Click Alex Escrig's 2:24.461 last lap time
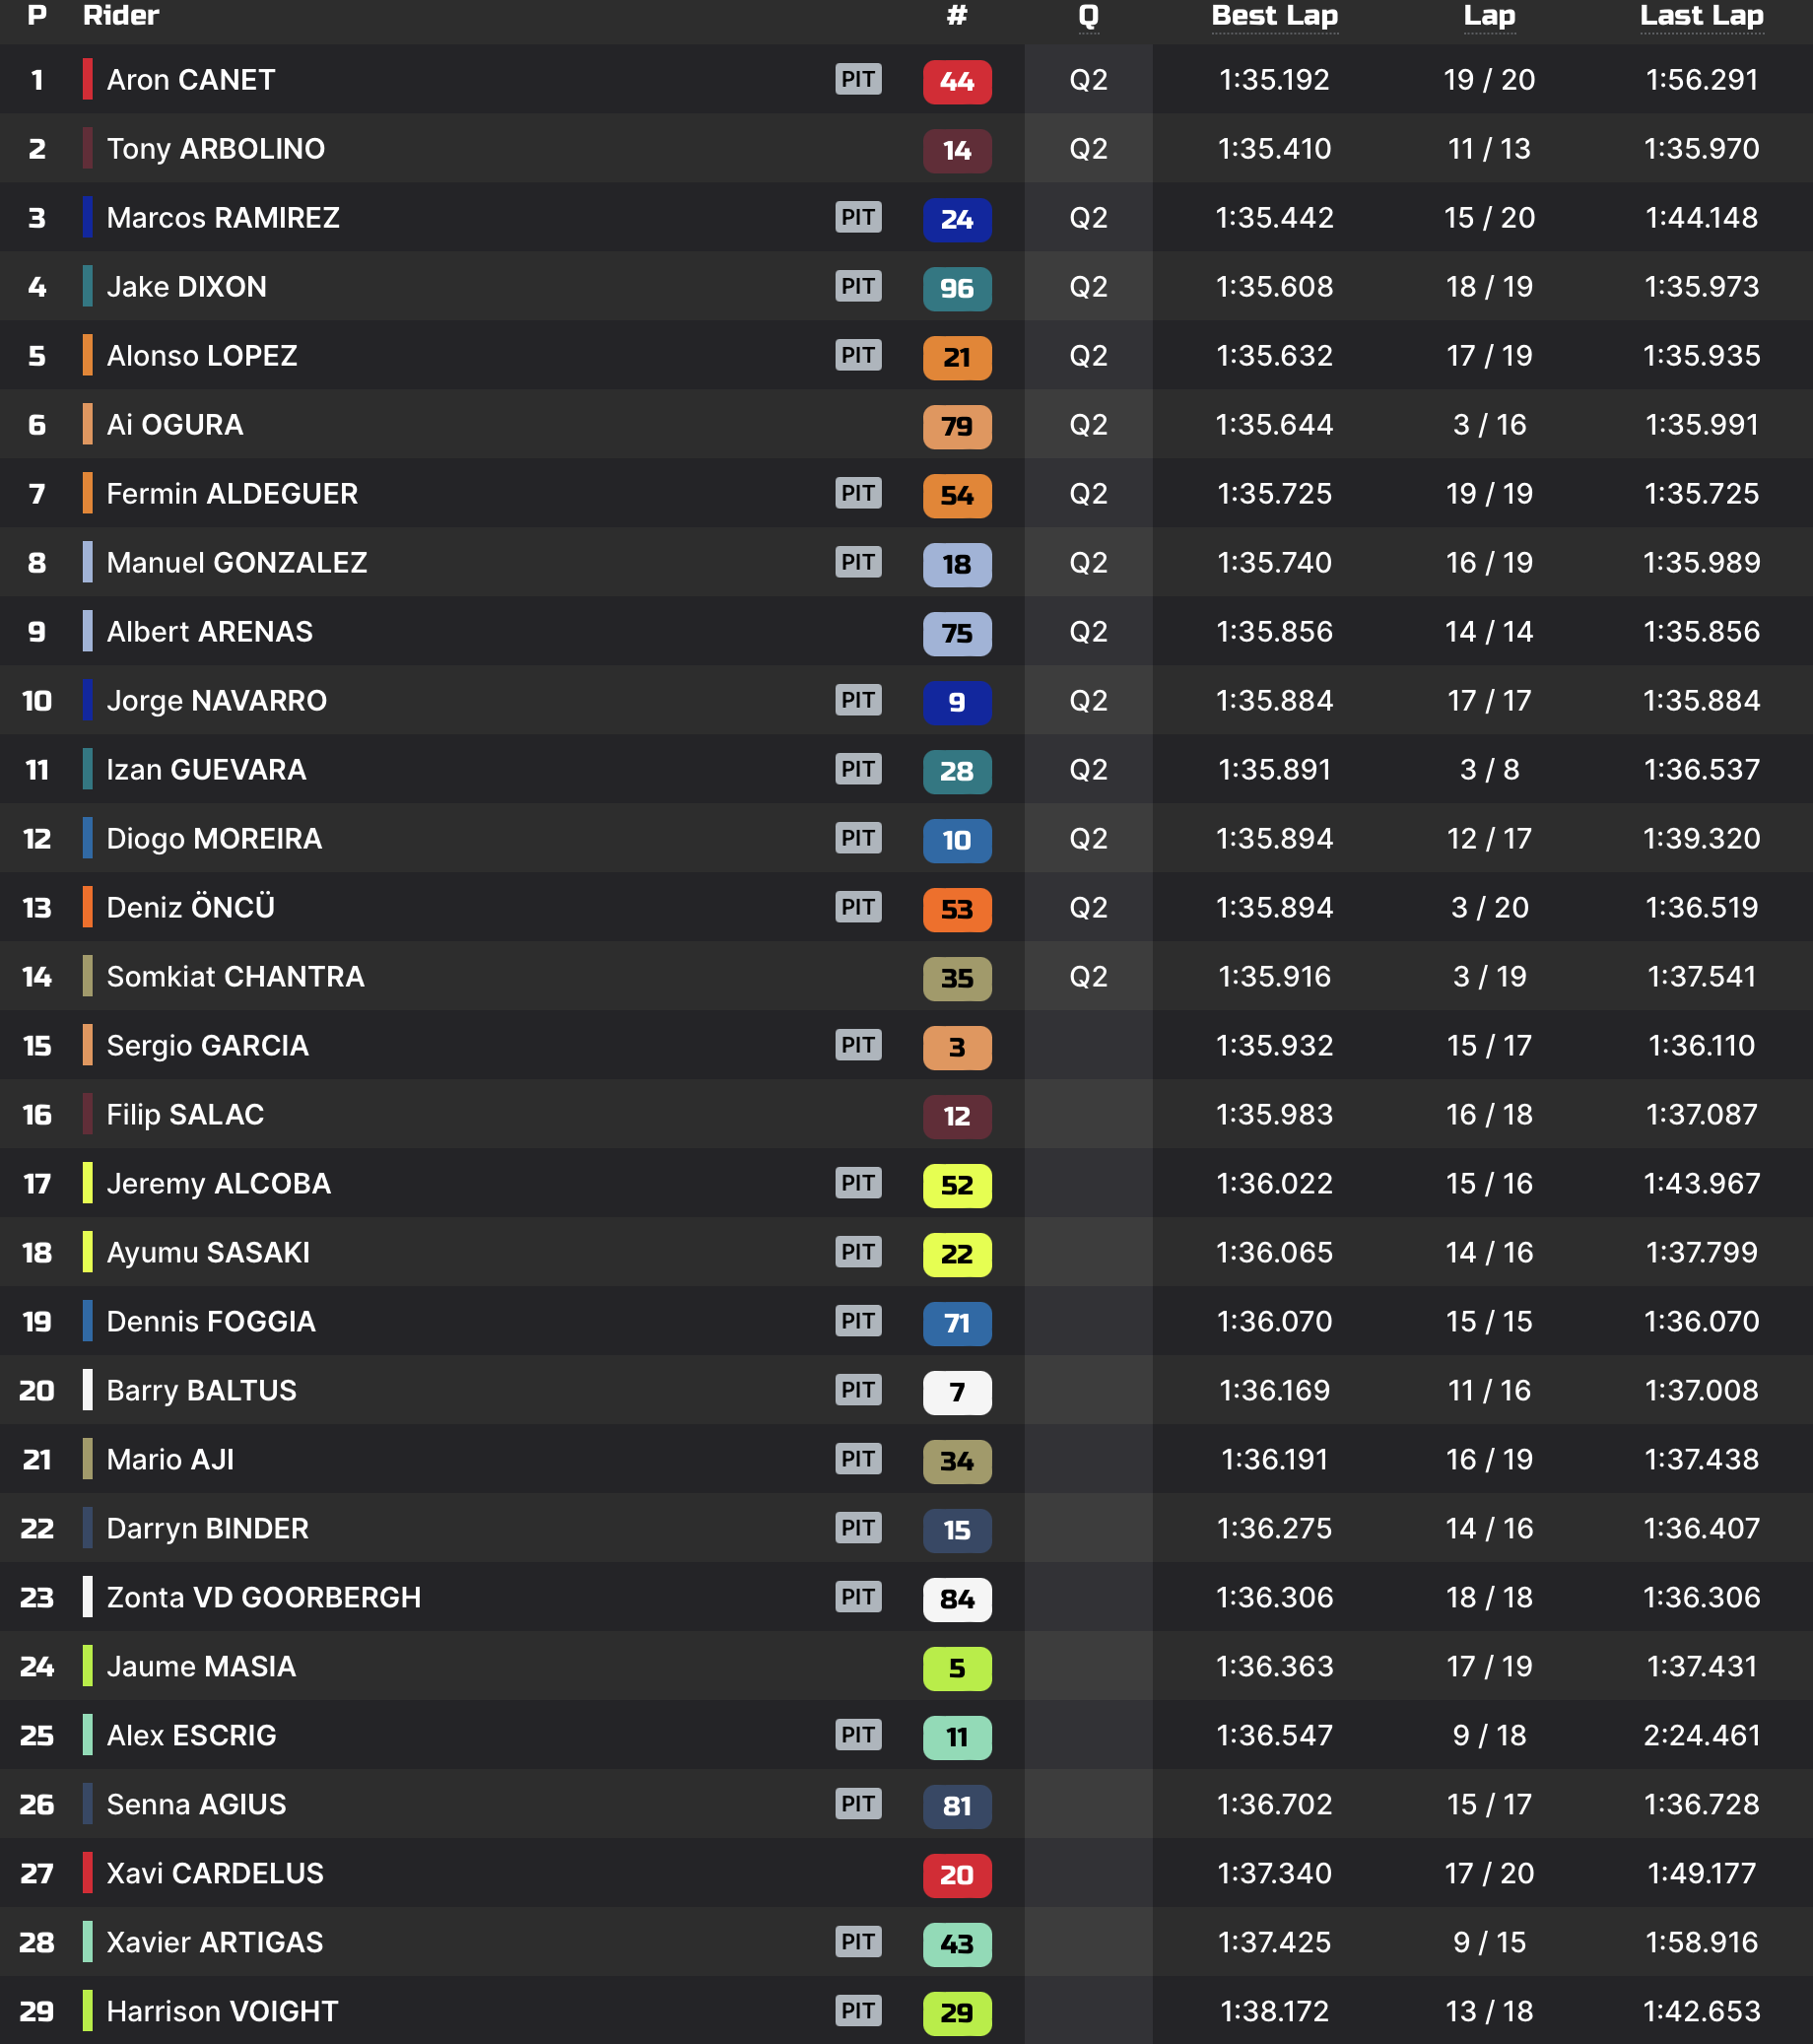The height and width of the screenshot is (2044, 1813). (1700, 1735)
